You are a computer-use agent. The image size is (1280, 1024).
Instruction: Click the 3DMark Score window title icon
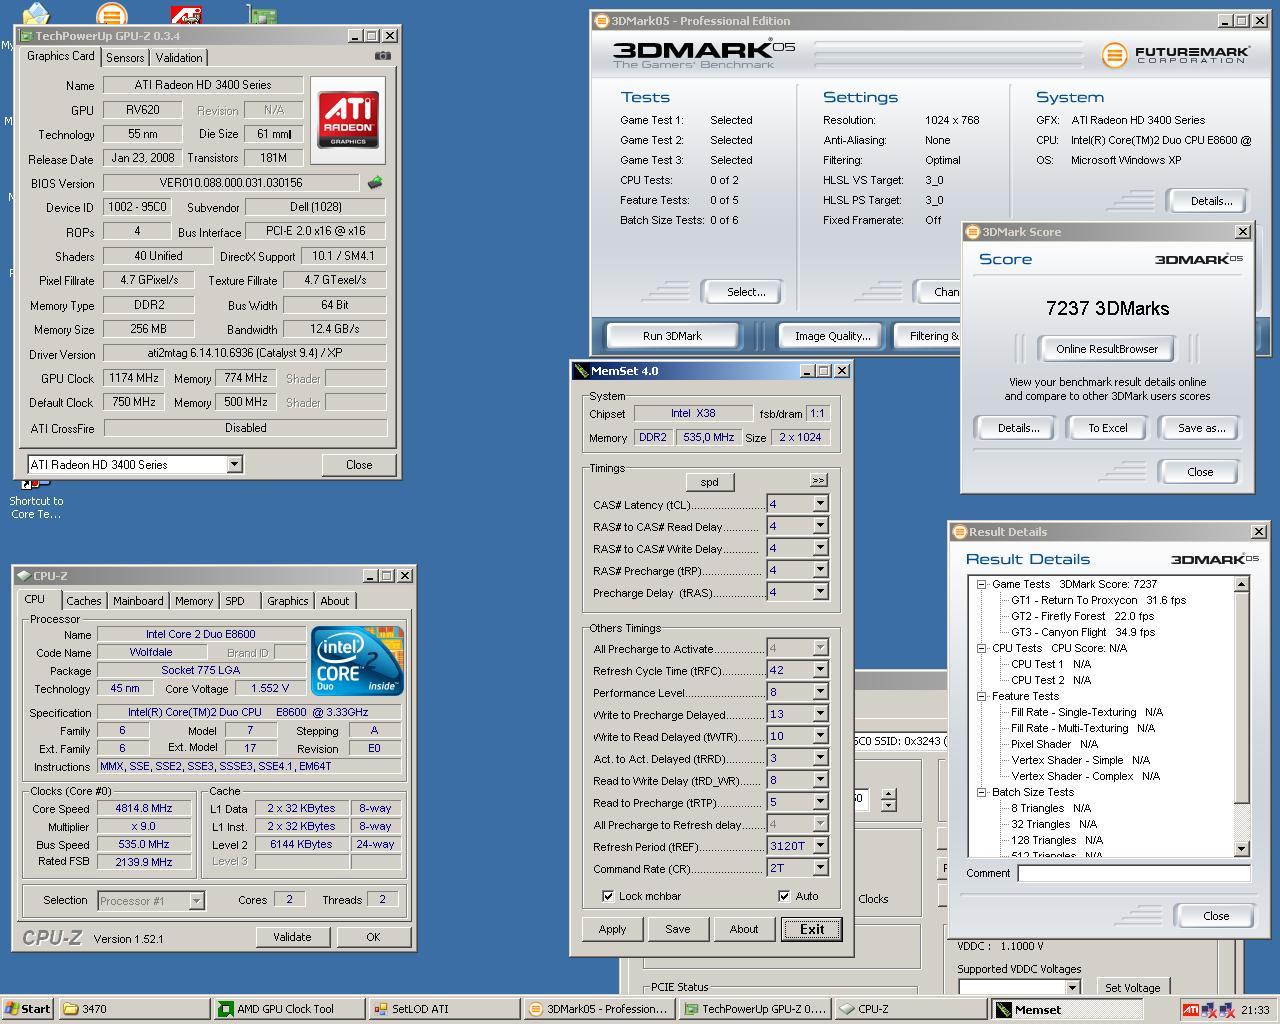click(x=973, y=232)
